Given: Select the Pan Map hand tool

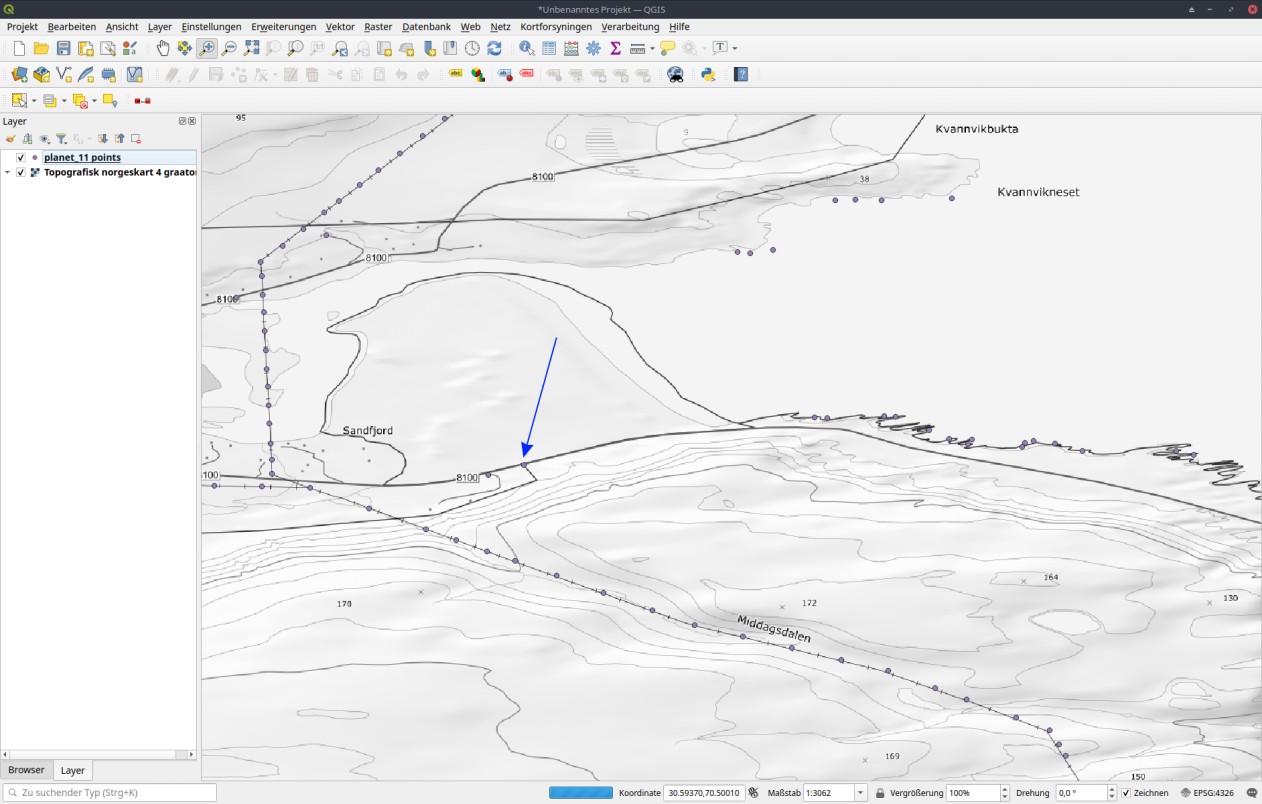Looking at the screenshot, I should click(x=163, y=48).
